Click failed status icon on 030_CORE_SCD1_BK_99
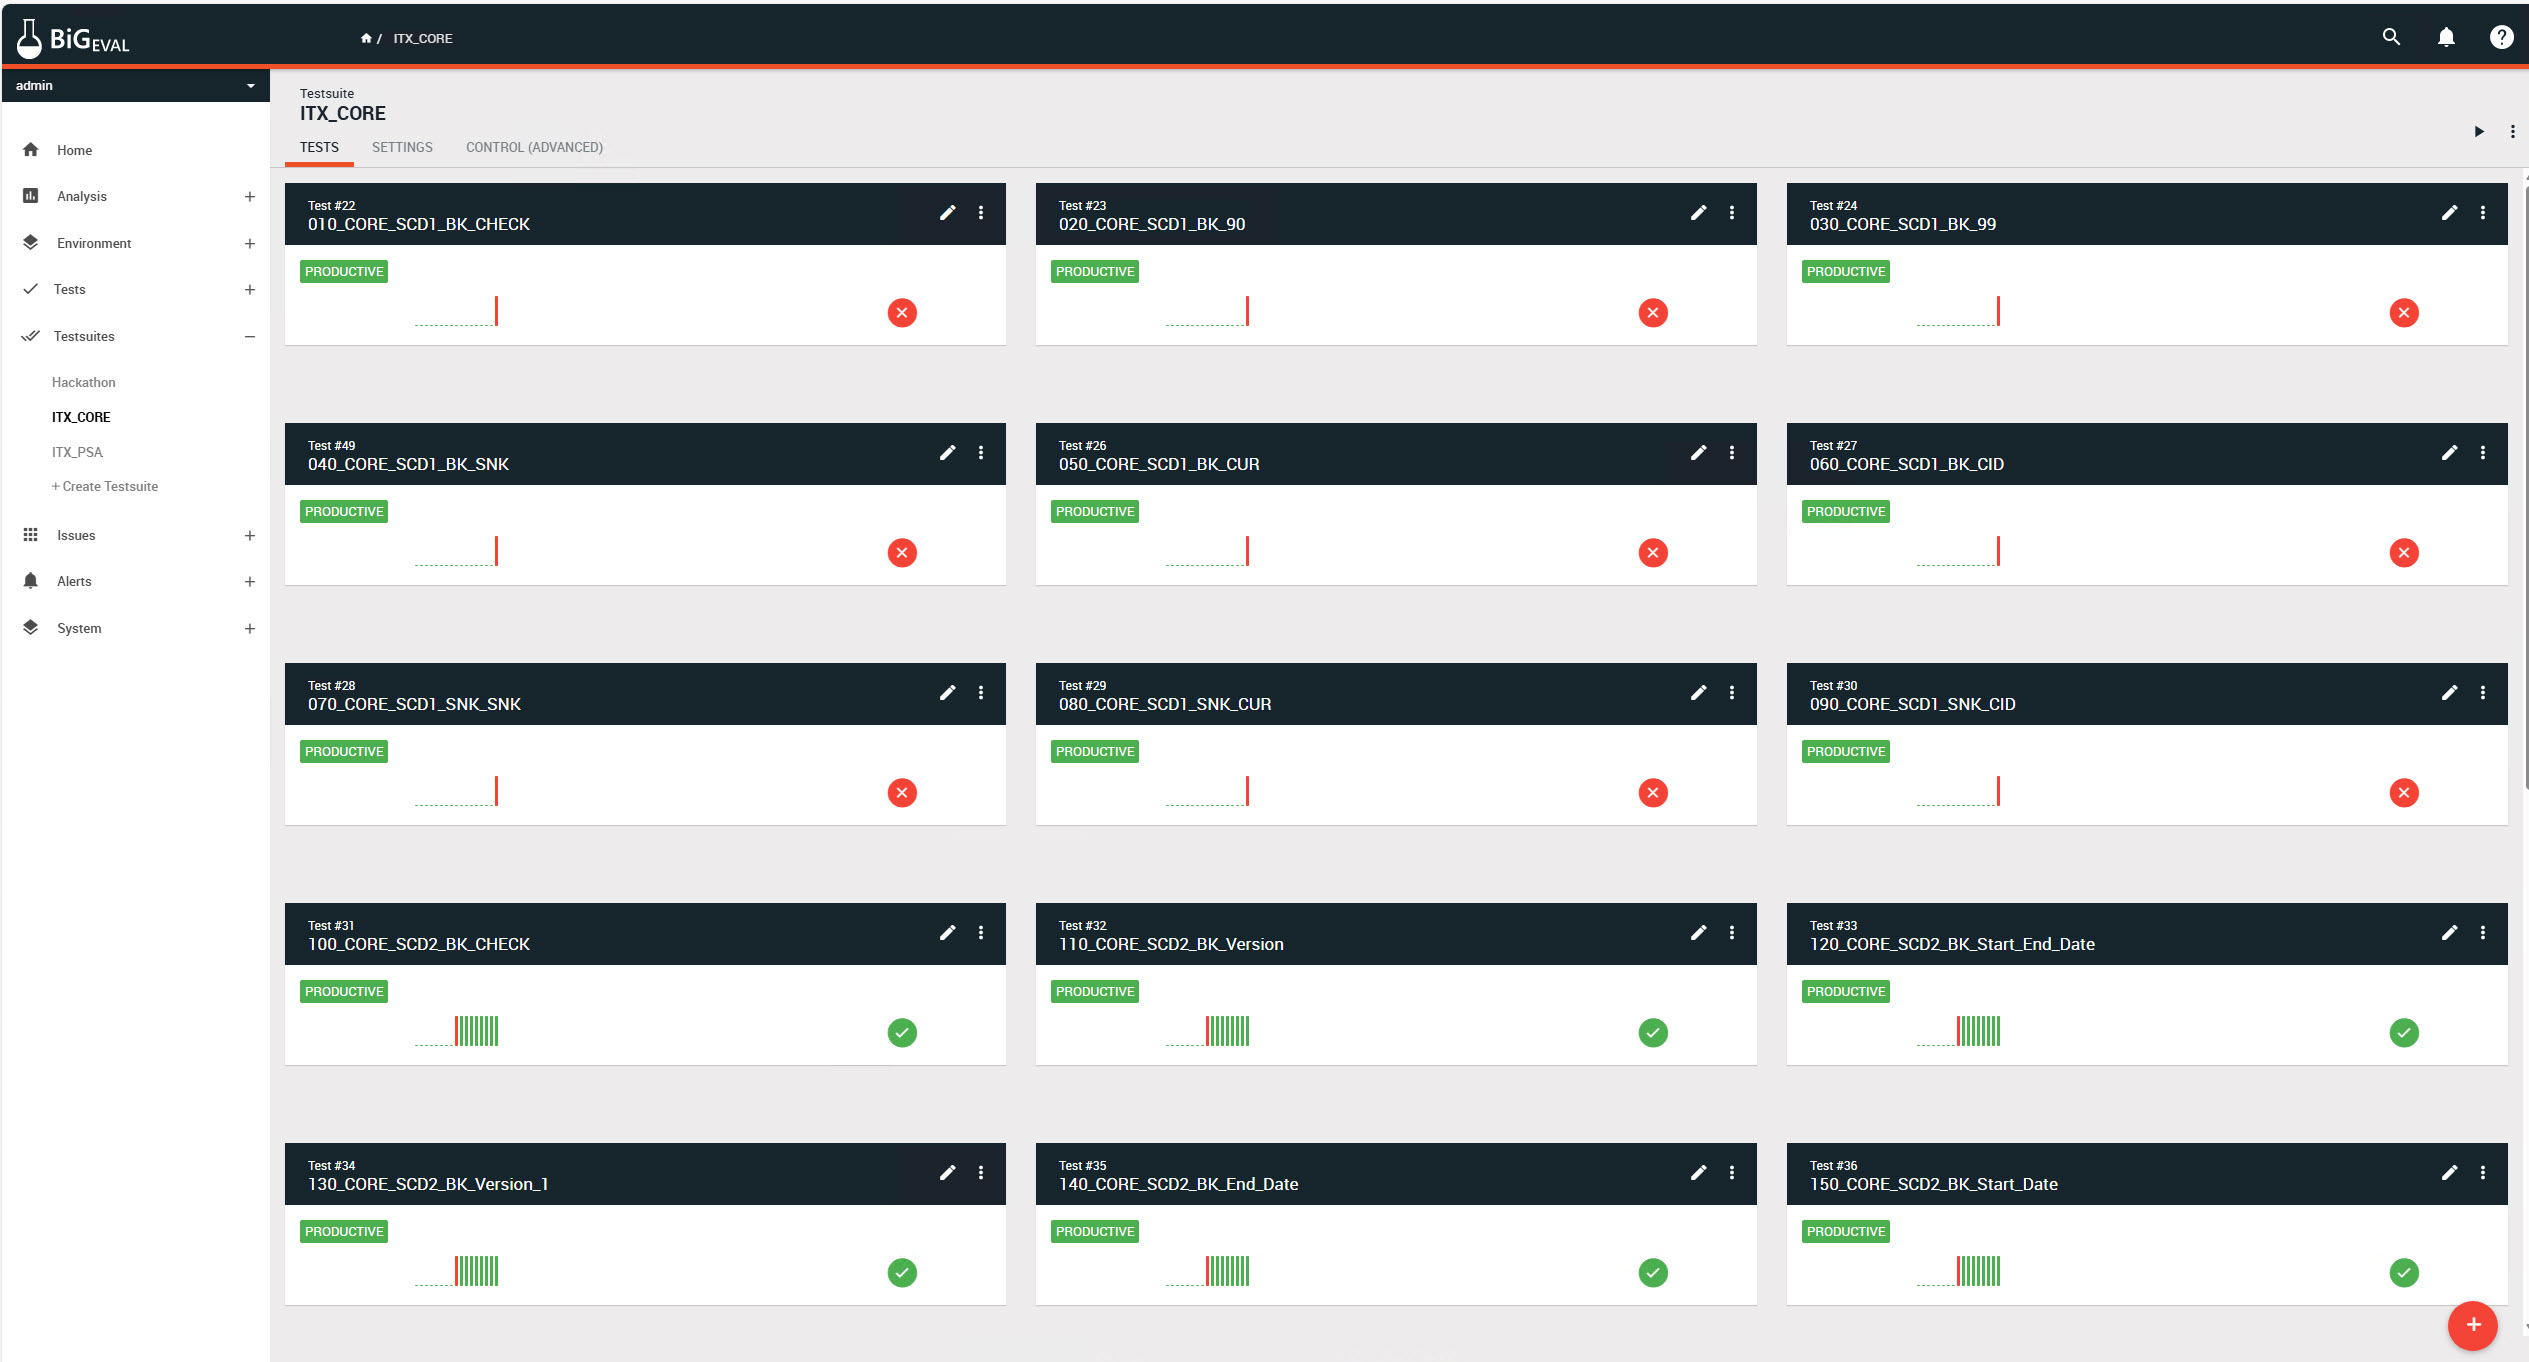This screenshot has height=1362, width=2529. point(2404,313)
